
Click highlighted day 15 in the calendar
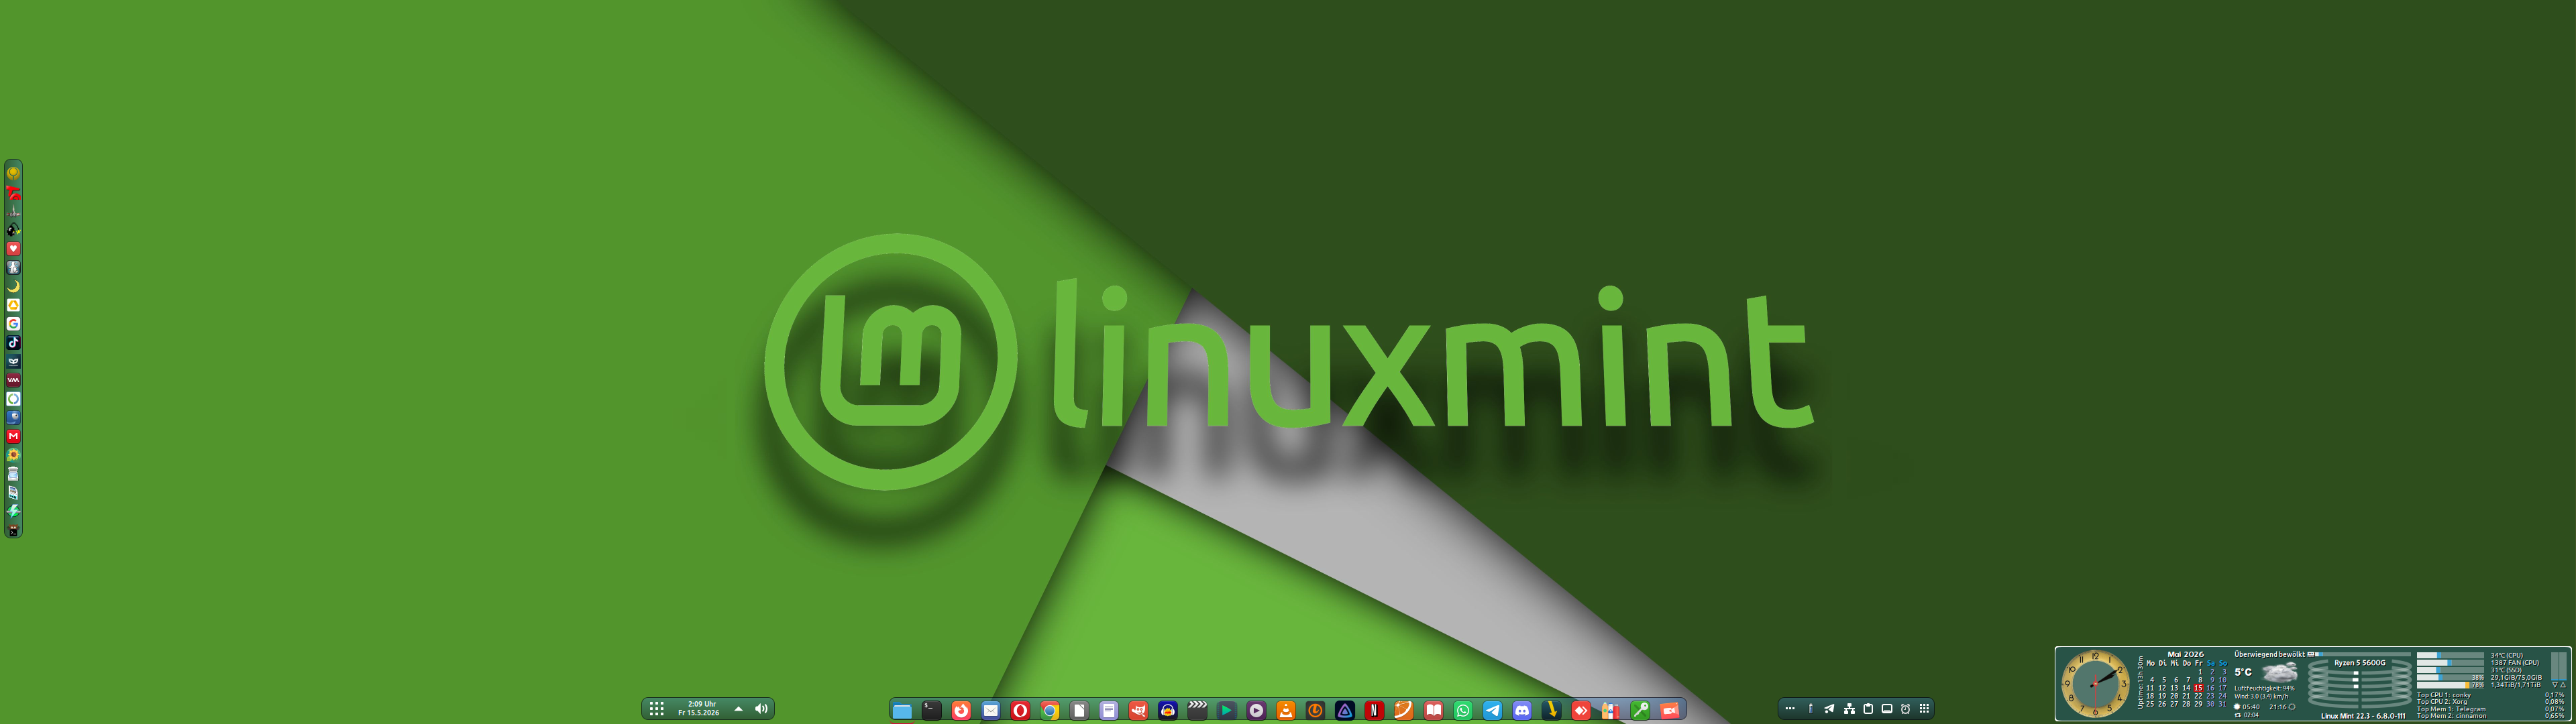click(2198, 688)
